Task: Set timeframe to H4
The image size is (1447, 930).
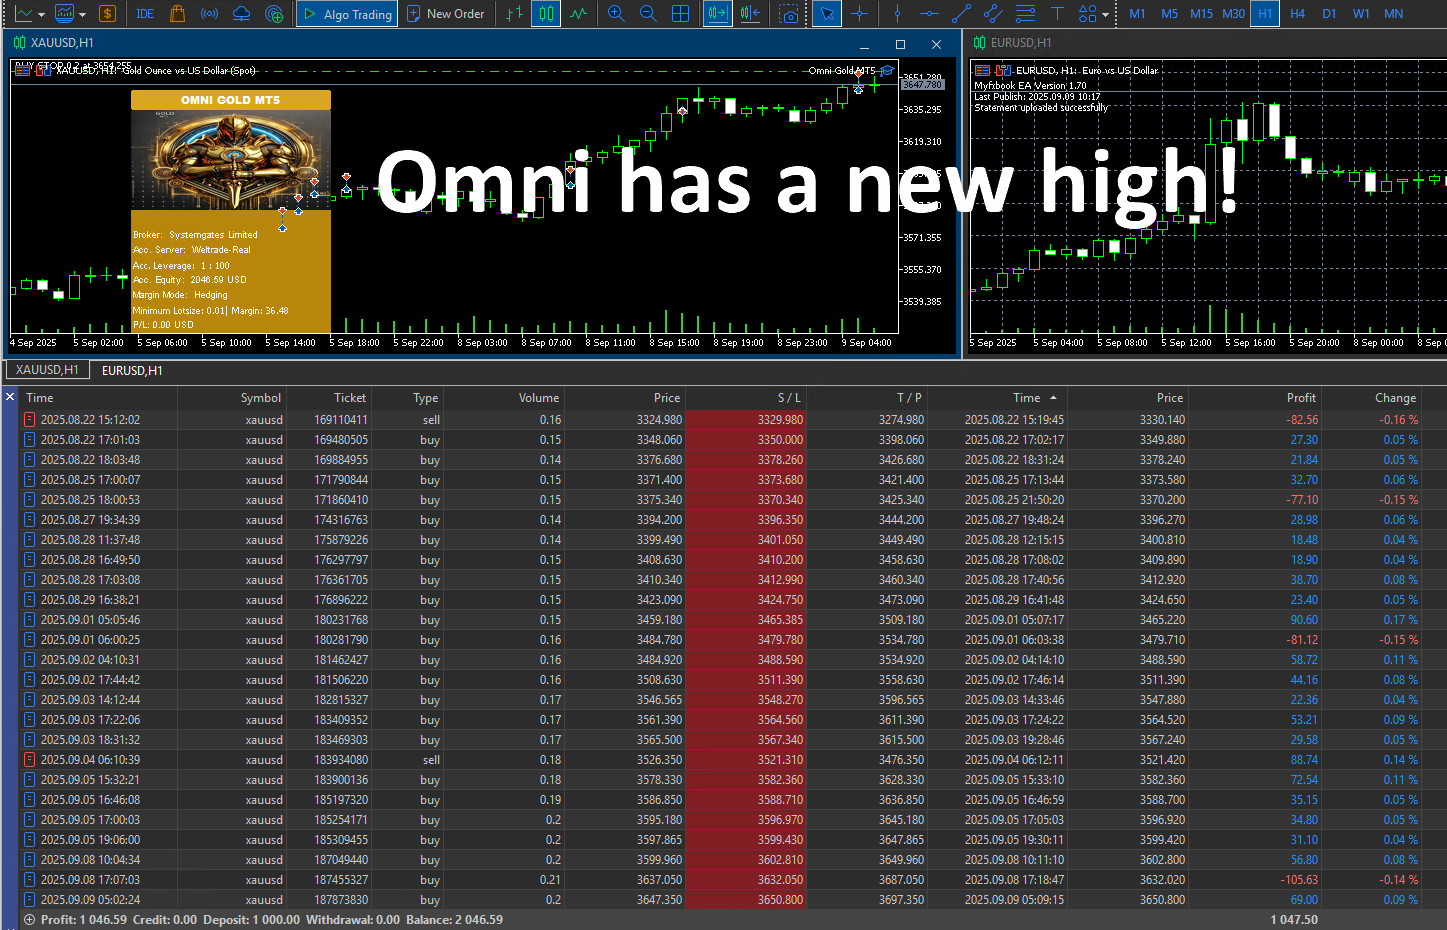Action: [1297, 14]
